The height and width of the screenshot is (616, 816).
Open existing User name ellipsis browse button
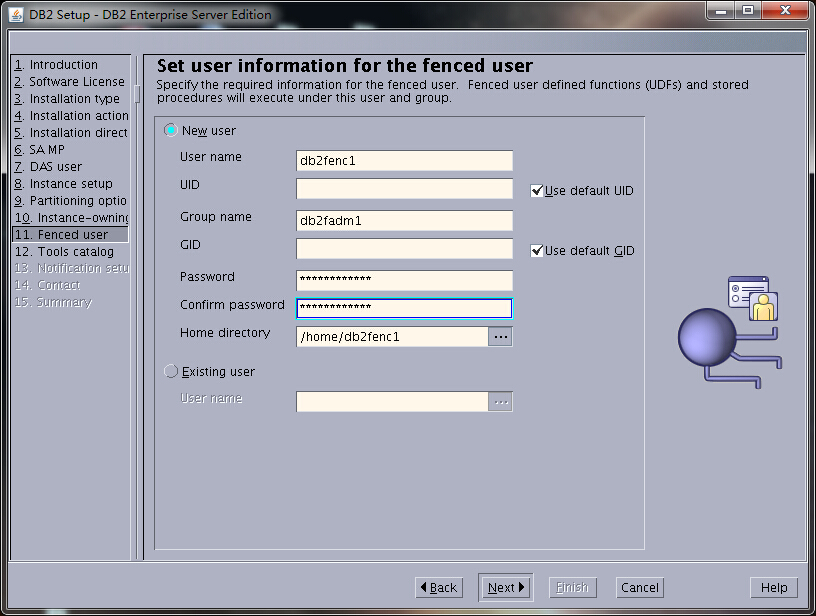(x=501, y=402)
